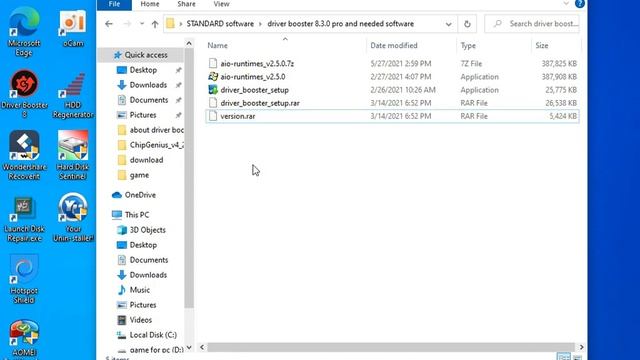Go back with the Back arrow
The width and height of the screenshot is (640, 360).
coord(109,24)
